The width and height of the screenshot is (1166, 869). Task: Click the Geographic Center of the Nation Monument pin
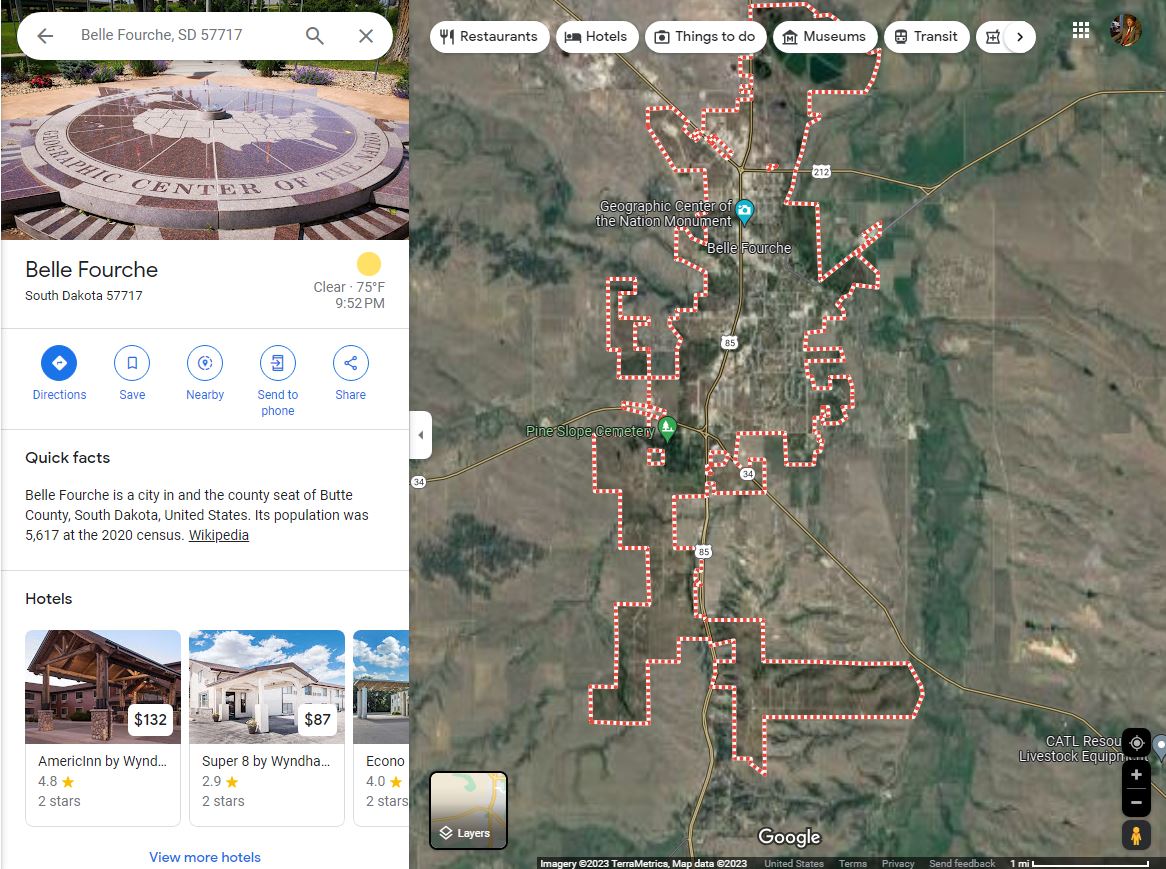(744, 213)
